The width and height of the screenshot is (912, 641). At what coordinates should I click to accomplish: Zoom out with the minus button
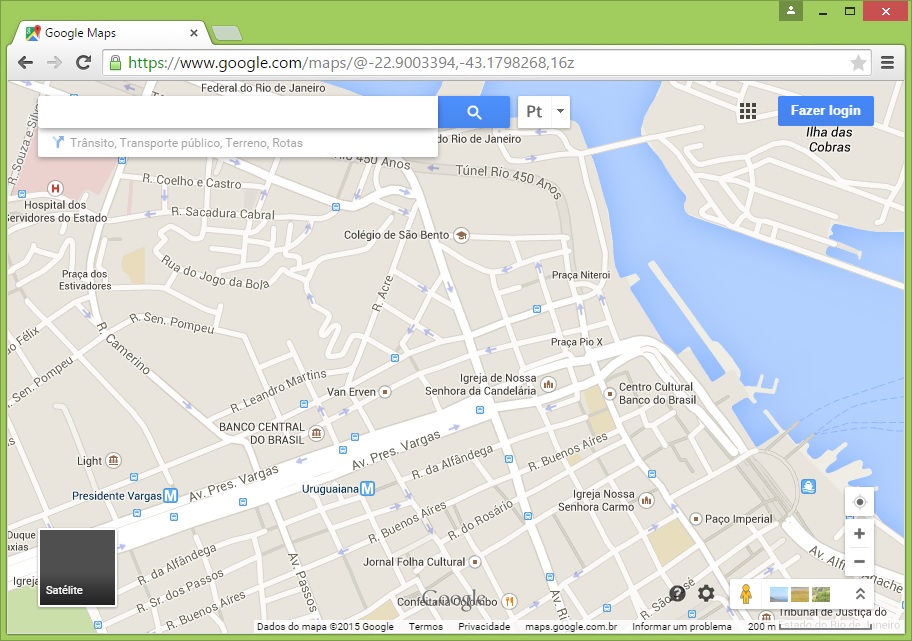click(x=859, y=561)
